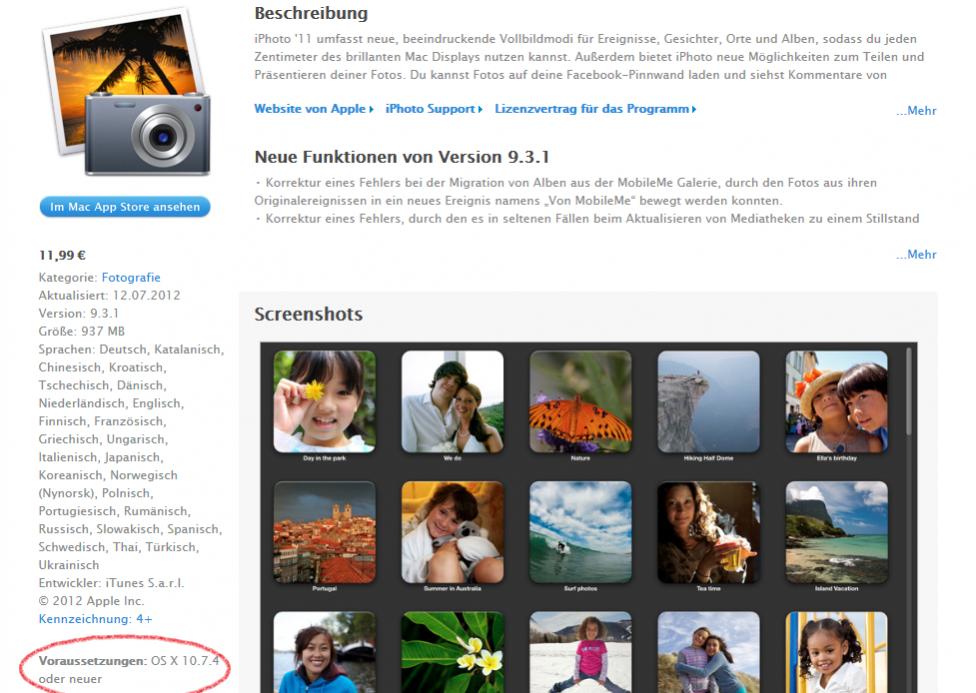Open iPhoto Support link
The image size is (976, 693).
tap(434, 108)
